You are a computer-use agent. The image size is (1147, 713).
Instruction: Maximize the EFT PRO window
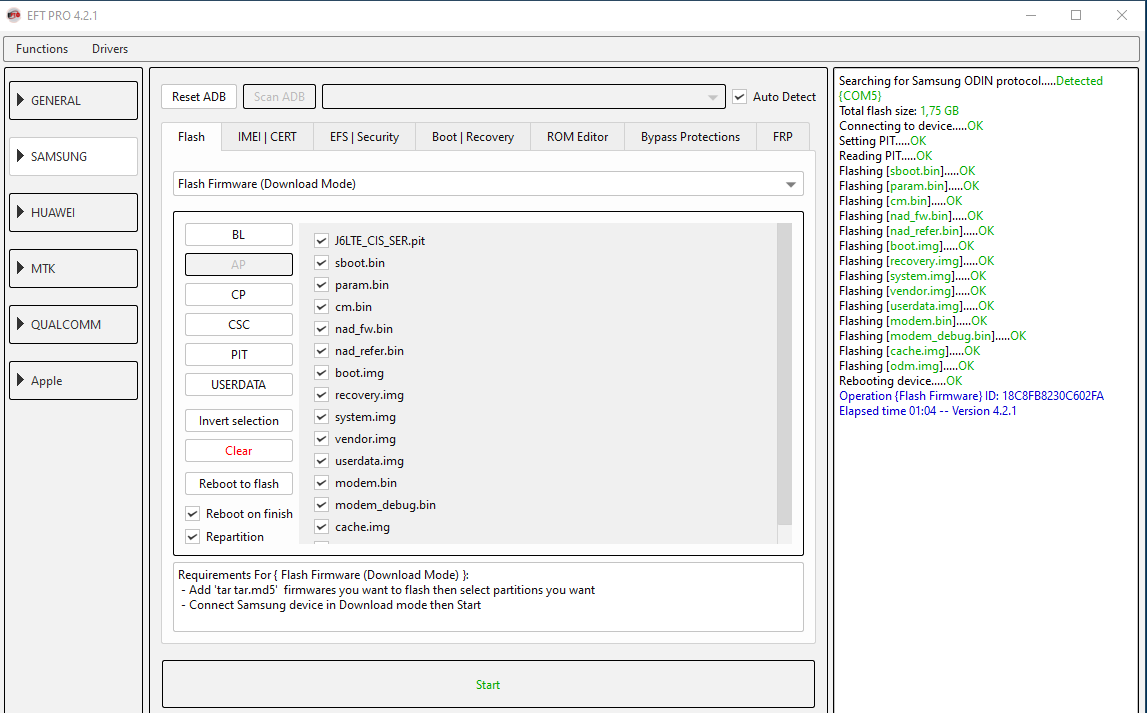coord(1076,15)
